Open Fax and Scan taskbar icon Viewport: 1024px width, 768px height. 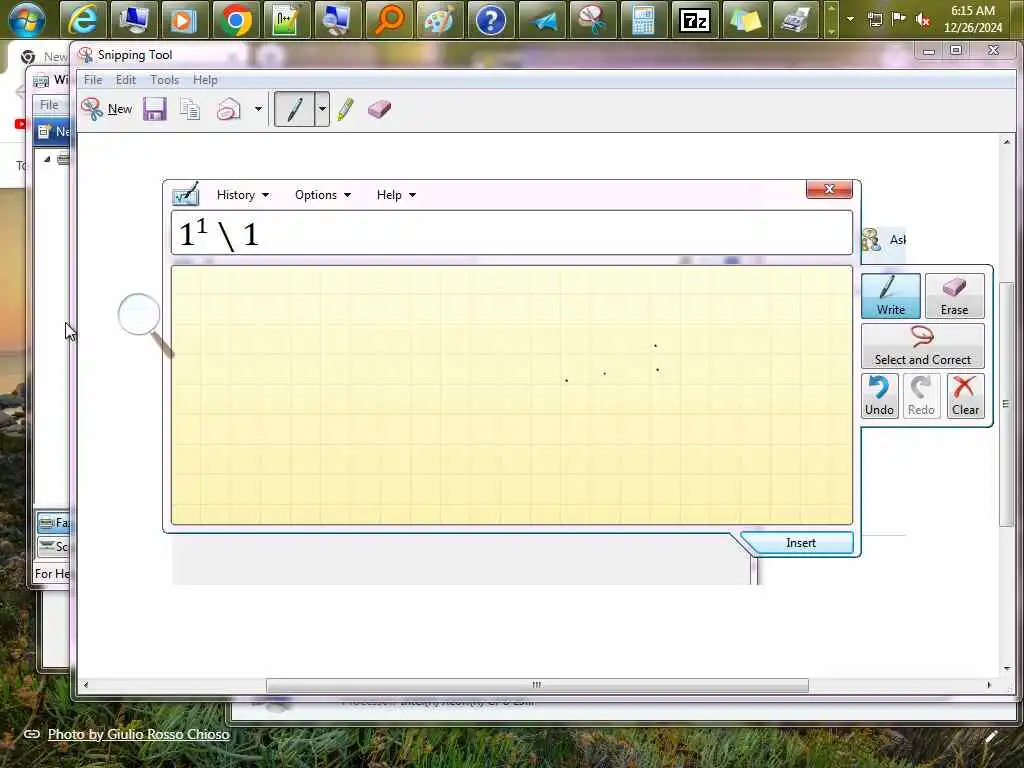point(796,20)
